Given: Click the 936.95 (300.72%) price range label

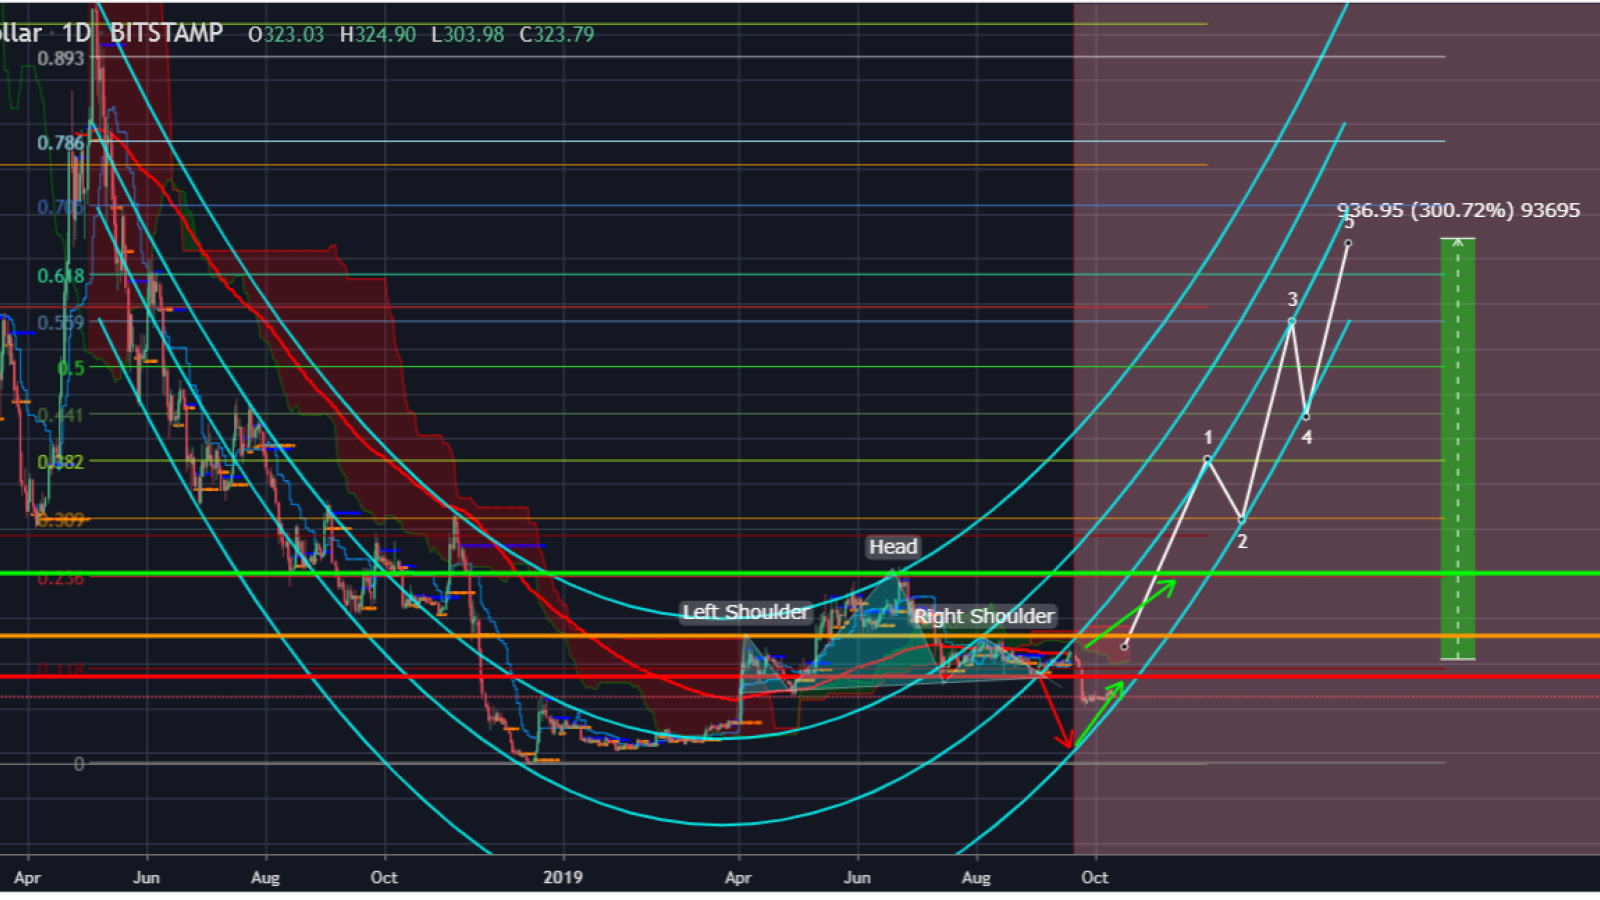Looking at the screenshot, I should [x=1458, y=210].
